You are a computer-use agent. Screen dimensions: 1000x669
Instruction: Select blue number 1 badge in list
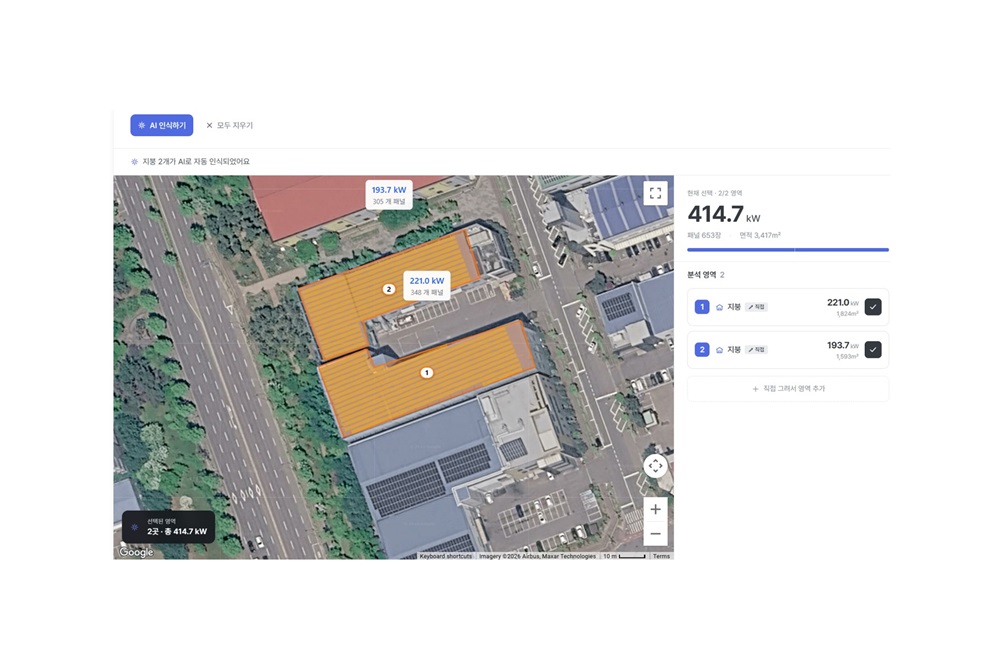[x=702, y=307]
